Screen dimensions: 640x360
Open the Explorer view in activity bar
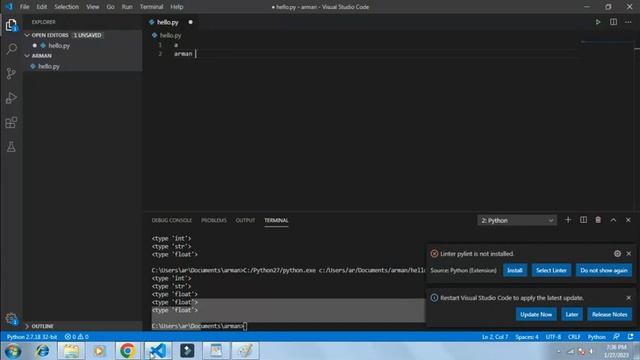(x=11, y=25)
